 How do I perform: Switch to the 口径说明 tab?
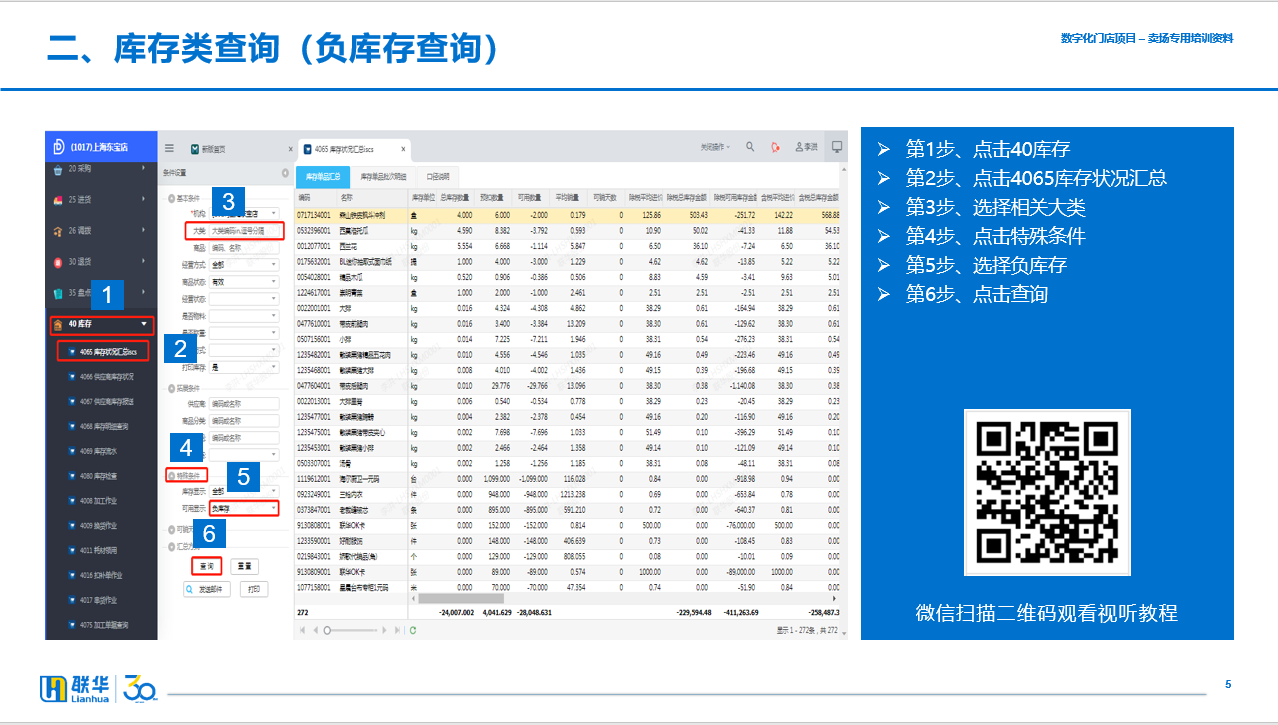pos(438,176)
